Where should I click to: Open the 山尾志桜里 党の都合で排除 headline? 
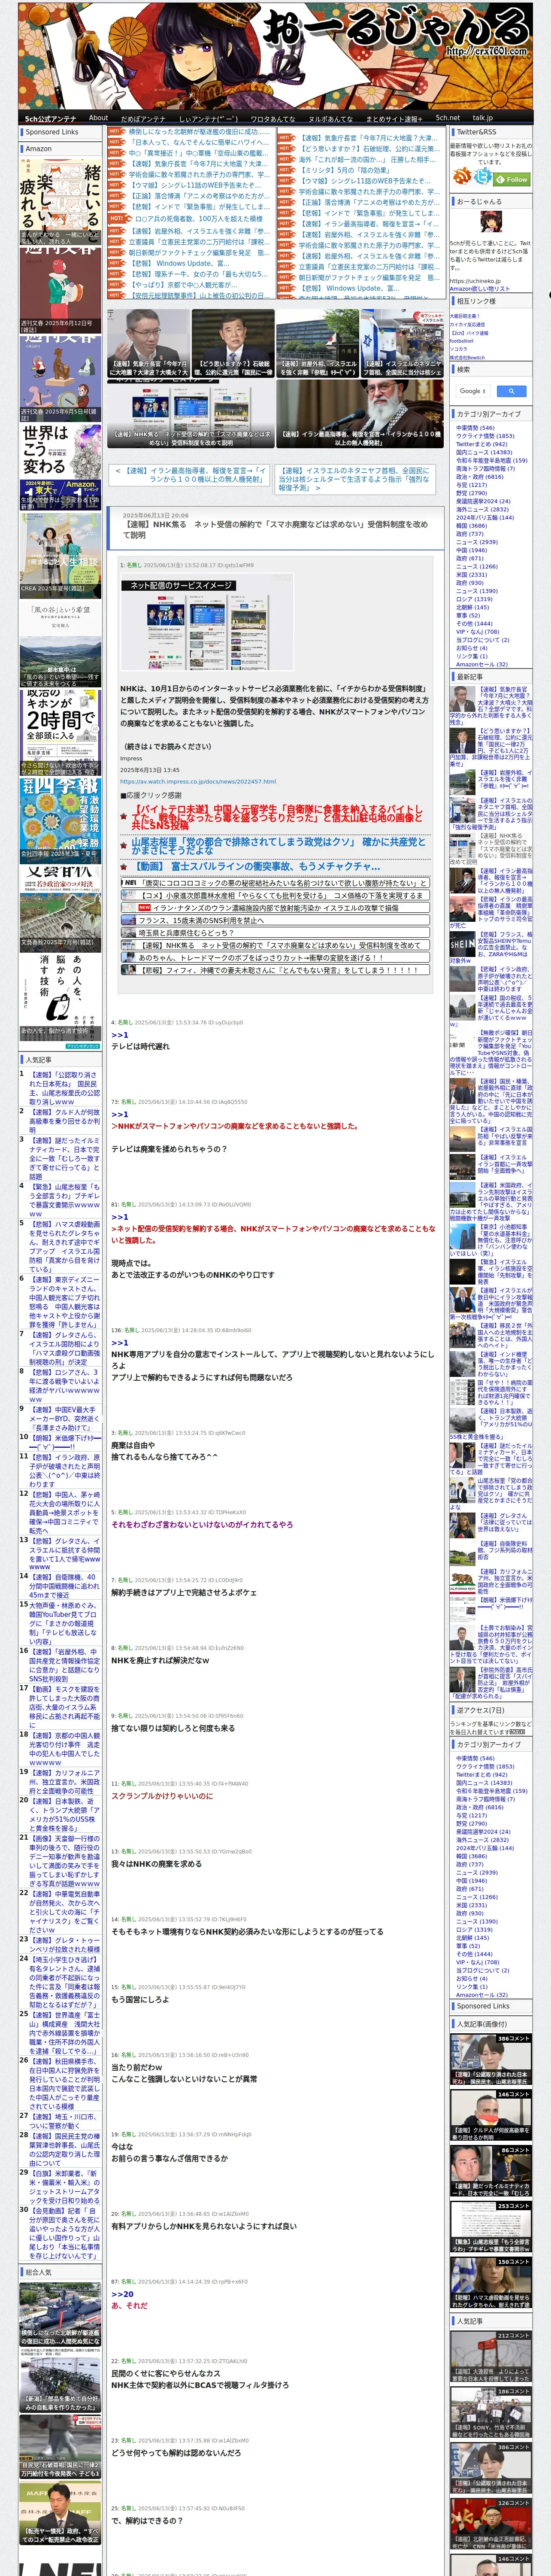(280, 845)
